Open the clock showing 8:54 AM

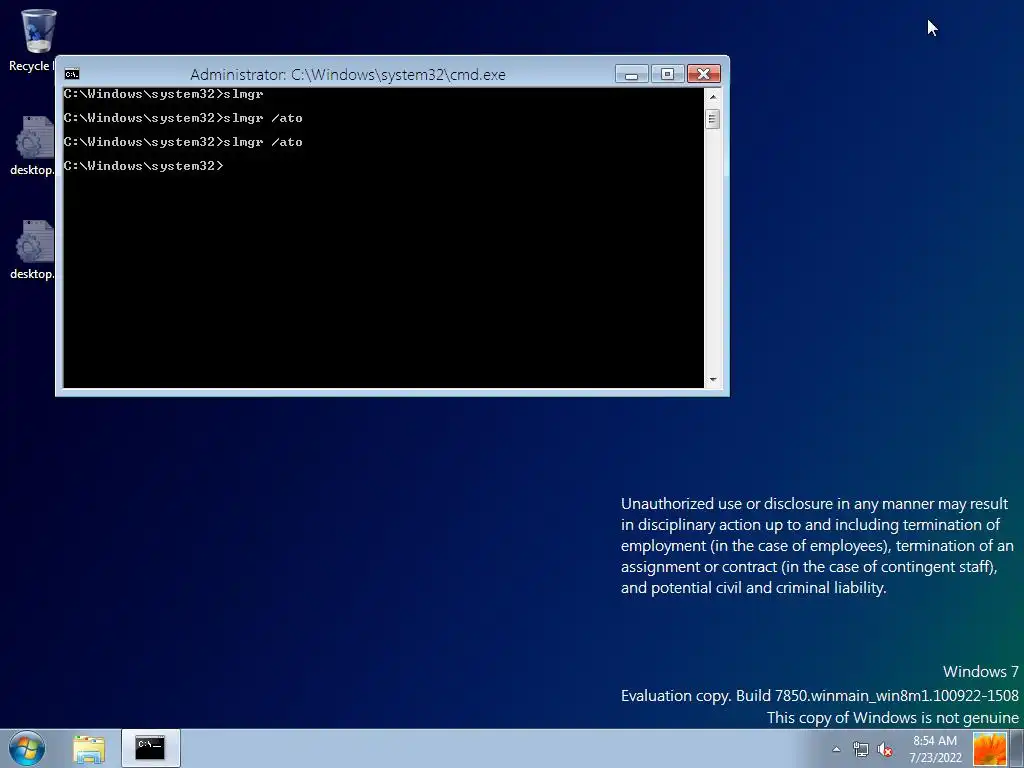tap(935, 749)
